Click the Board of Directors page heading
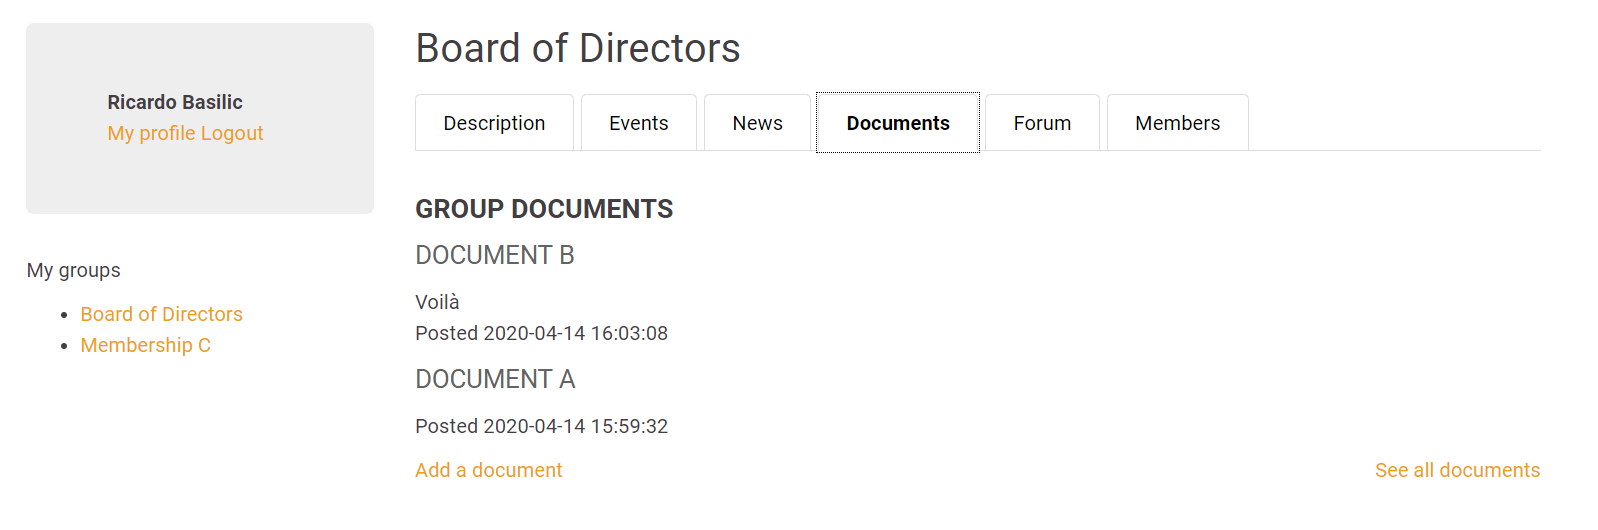Screen dimensions: 1598x530 point(577,48)
